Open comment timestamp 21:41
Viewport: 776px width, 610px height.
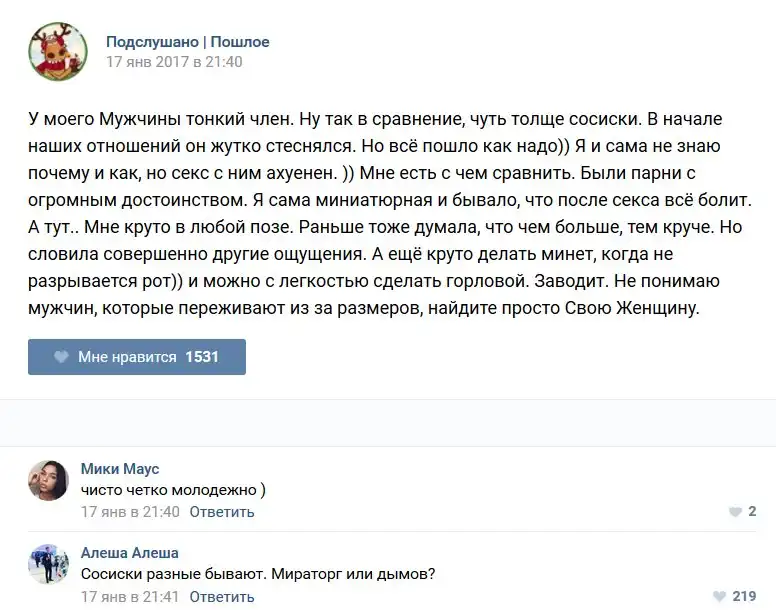pyautogui.click(x=130, y=597)
